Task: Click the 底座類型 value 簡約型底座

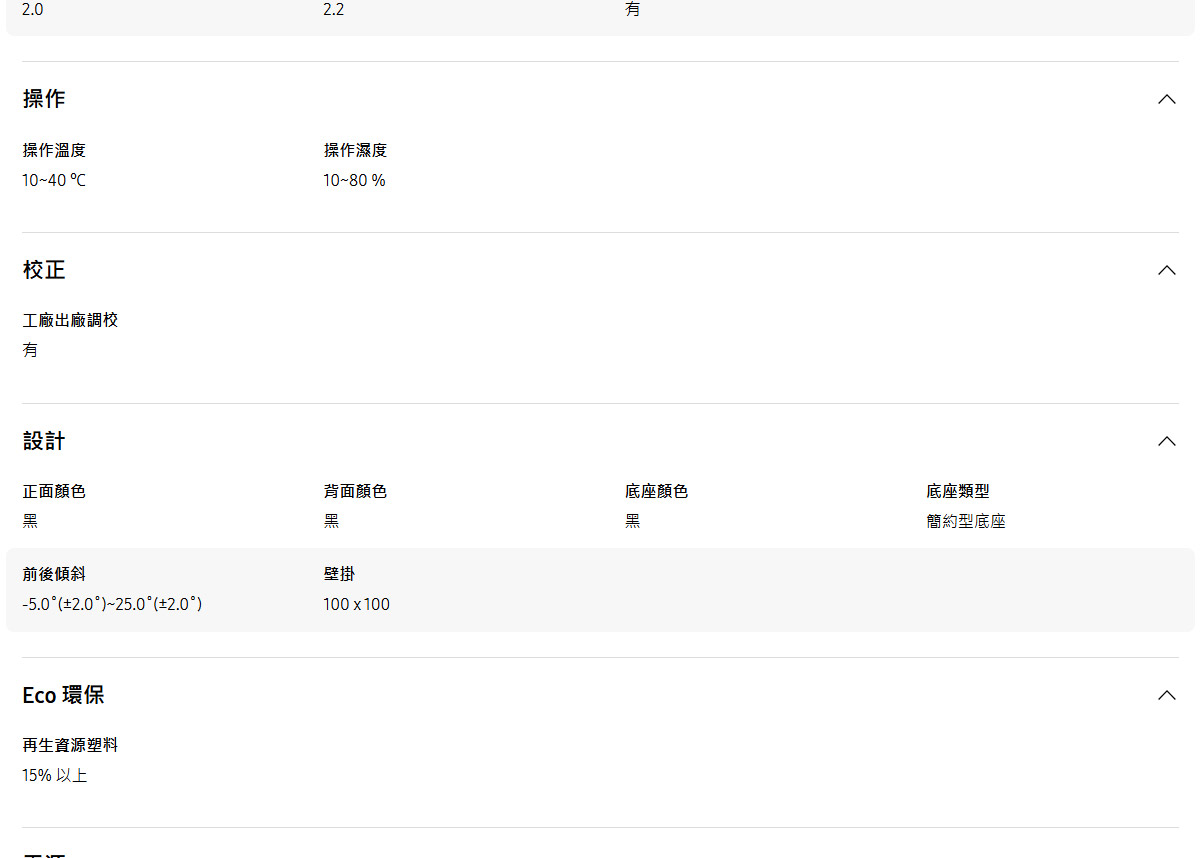Action: (965, 520)
